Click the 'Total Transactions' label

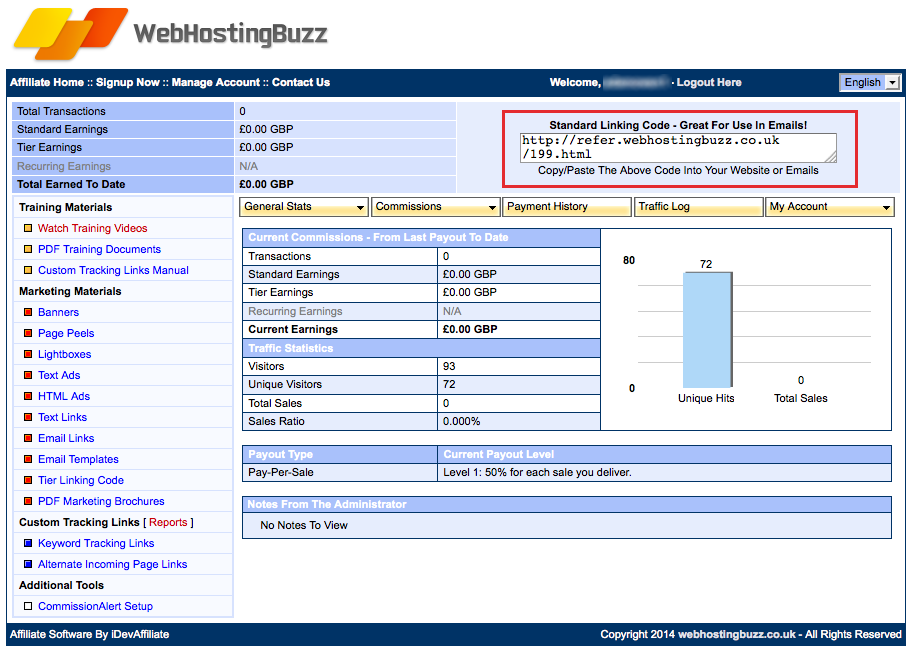(61, 111)
